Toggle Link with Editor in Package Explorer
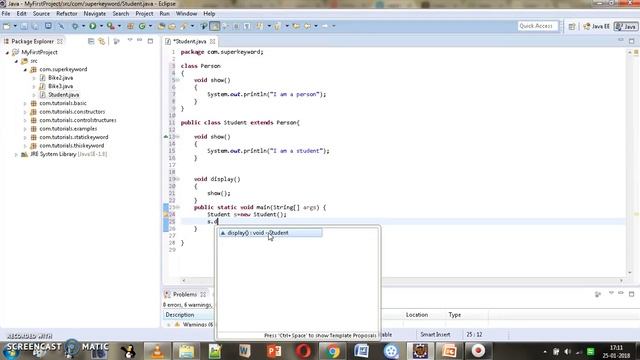Screen dimensions: 640x360 pyautogui.click(x=102, y=41)
